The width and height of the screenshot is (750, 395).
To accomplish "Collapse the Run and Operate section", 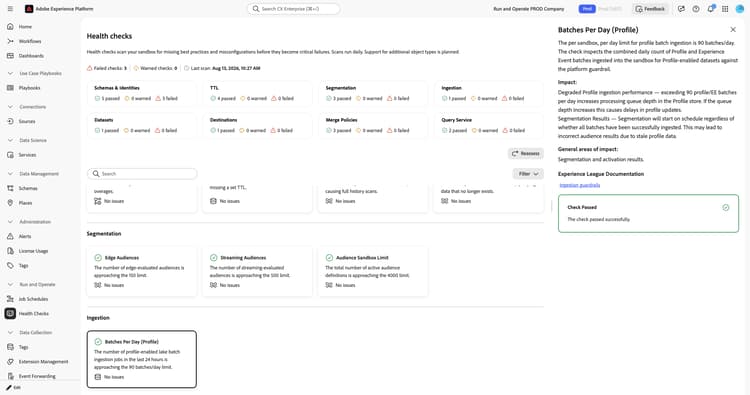I will (10, 285).
